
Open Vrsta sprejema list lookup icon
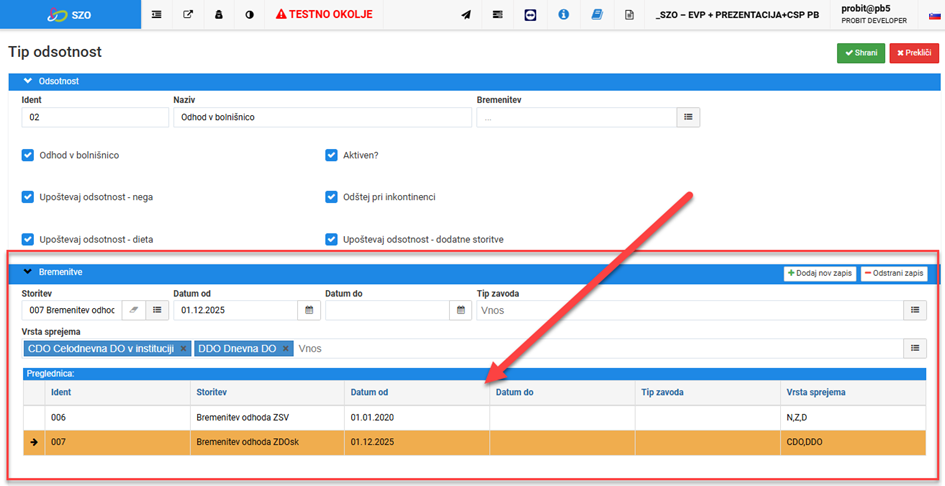914,348
